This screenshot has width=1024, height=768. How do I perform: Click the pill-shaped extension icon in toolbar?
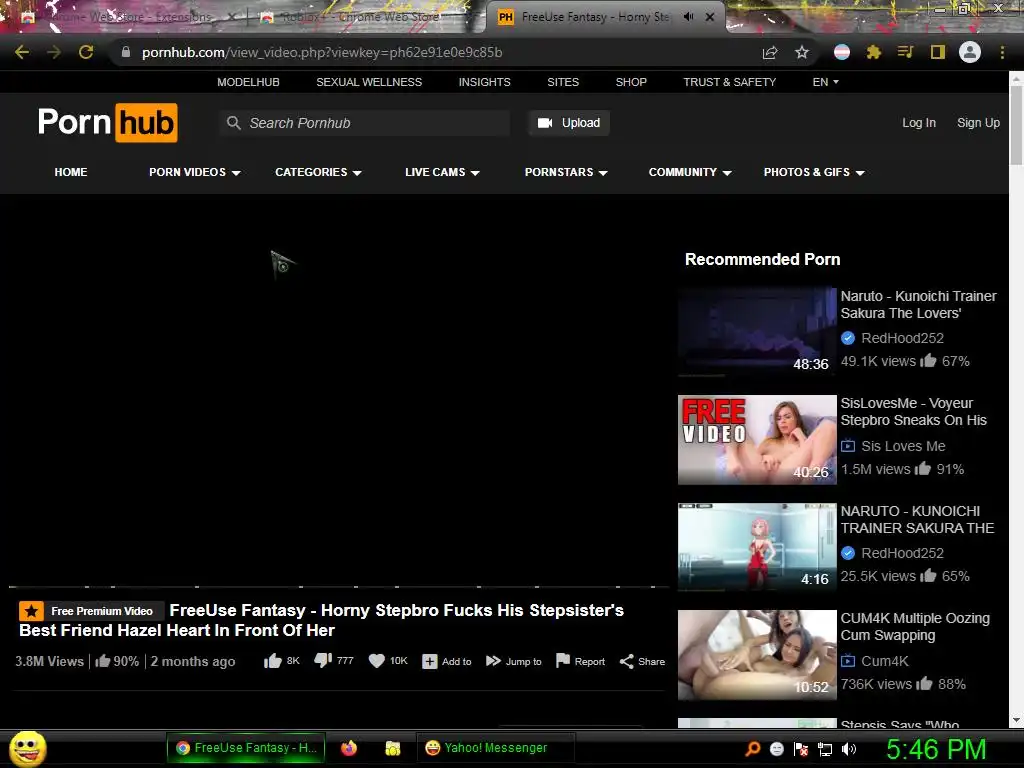click(842, 52)
